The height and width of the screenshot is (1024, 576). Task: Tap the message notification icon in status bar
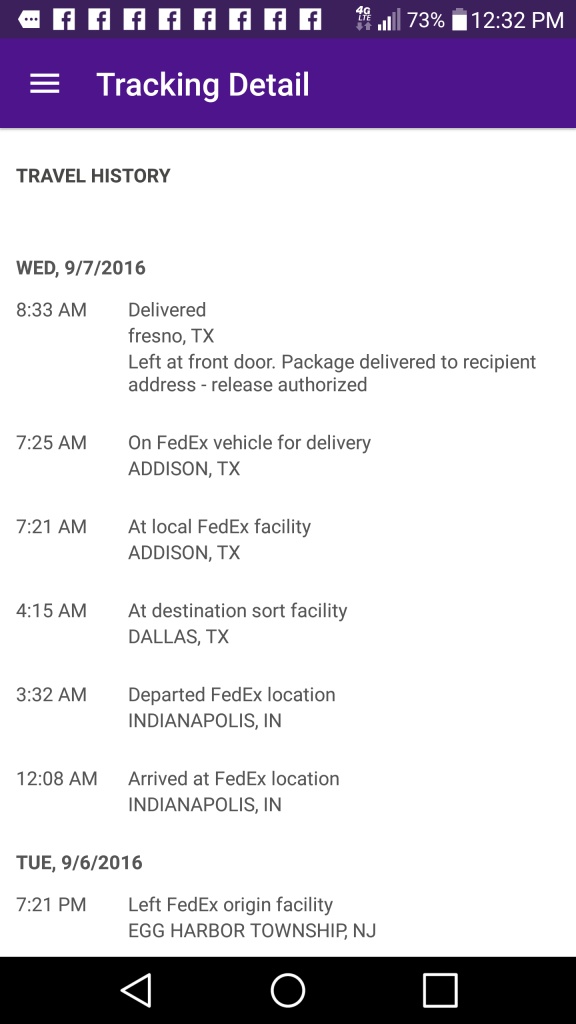pyautogui.click(x=28, y=20)
